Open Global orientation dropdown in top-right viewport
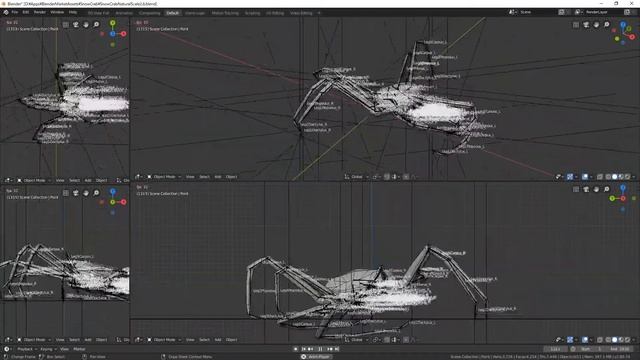The width and height of the screenshot is (640, 360). pos(356,177)
